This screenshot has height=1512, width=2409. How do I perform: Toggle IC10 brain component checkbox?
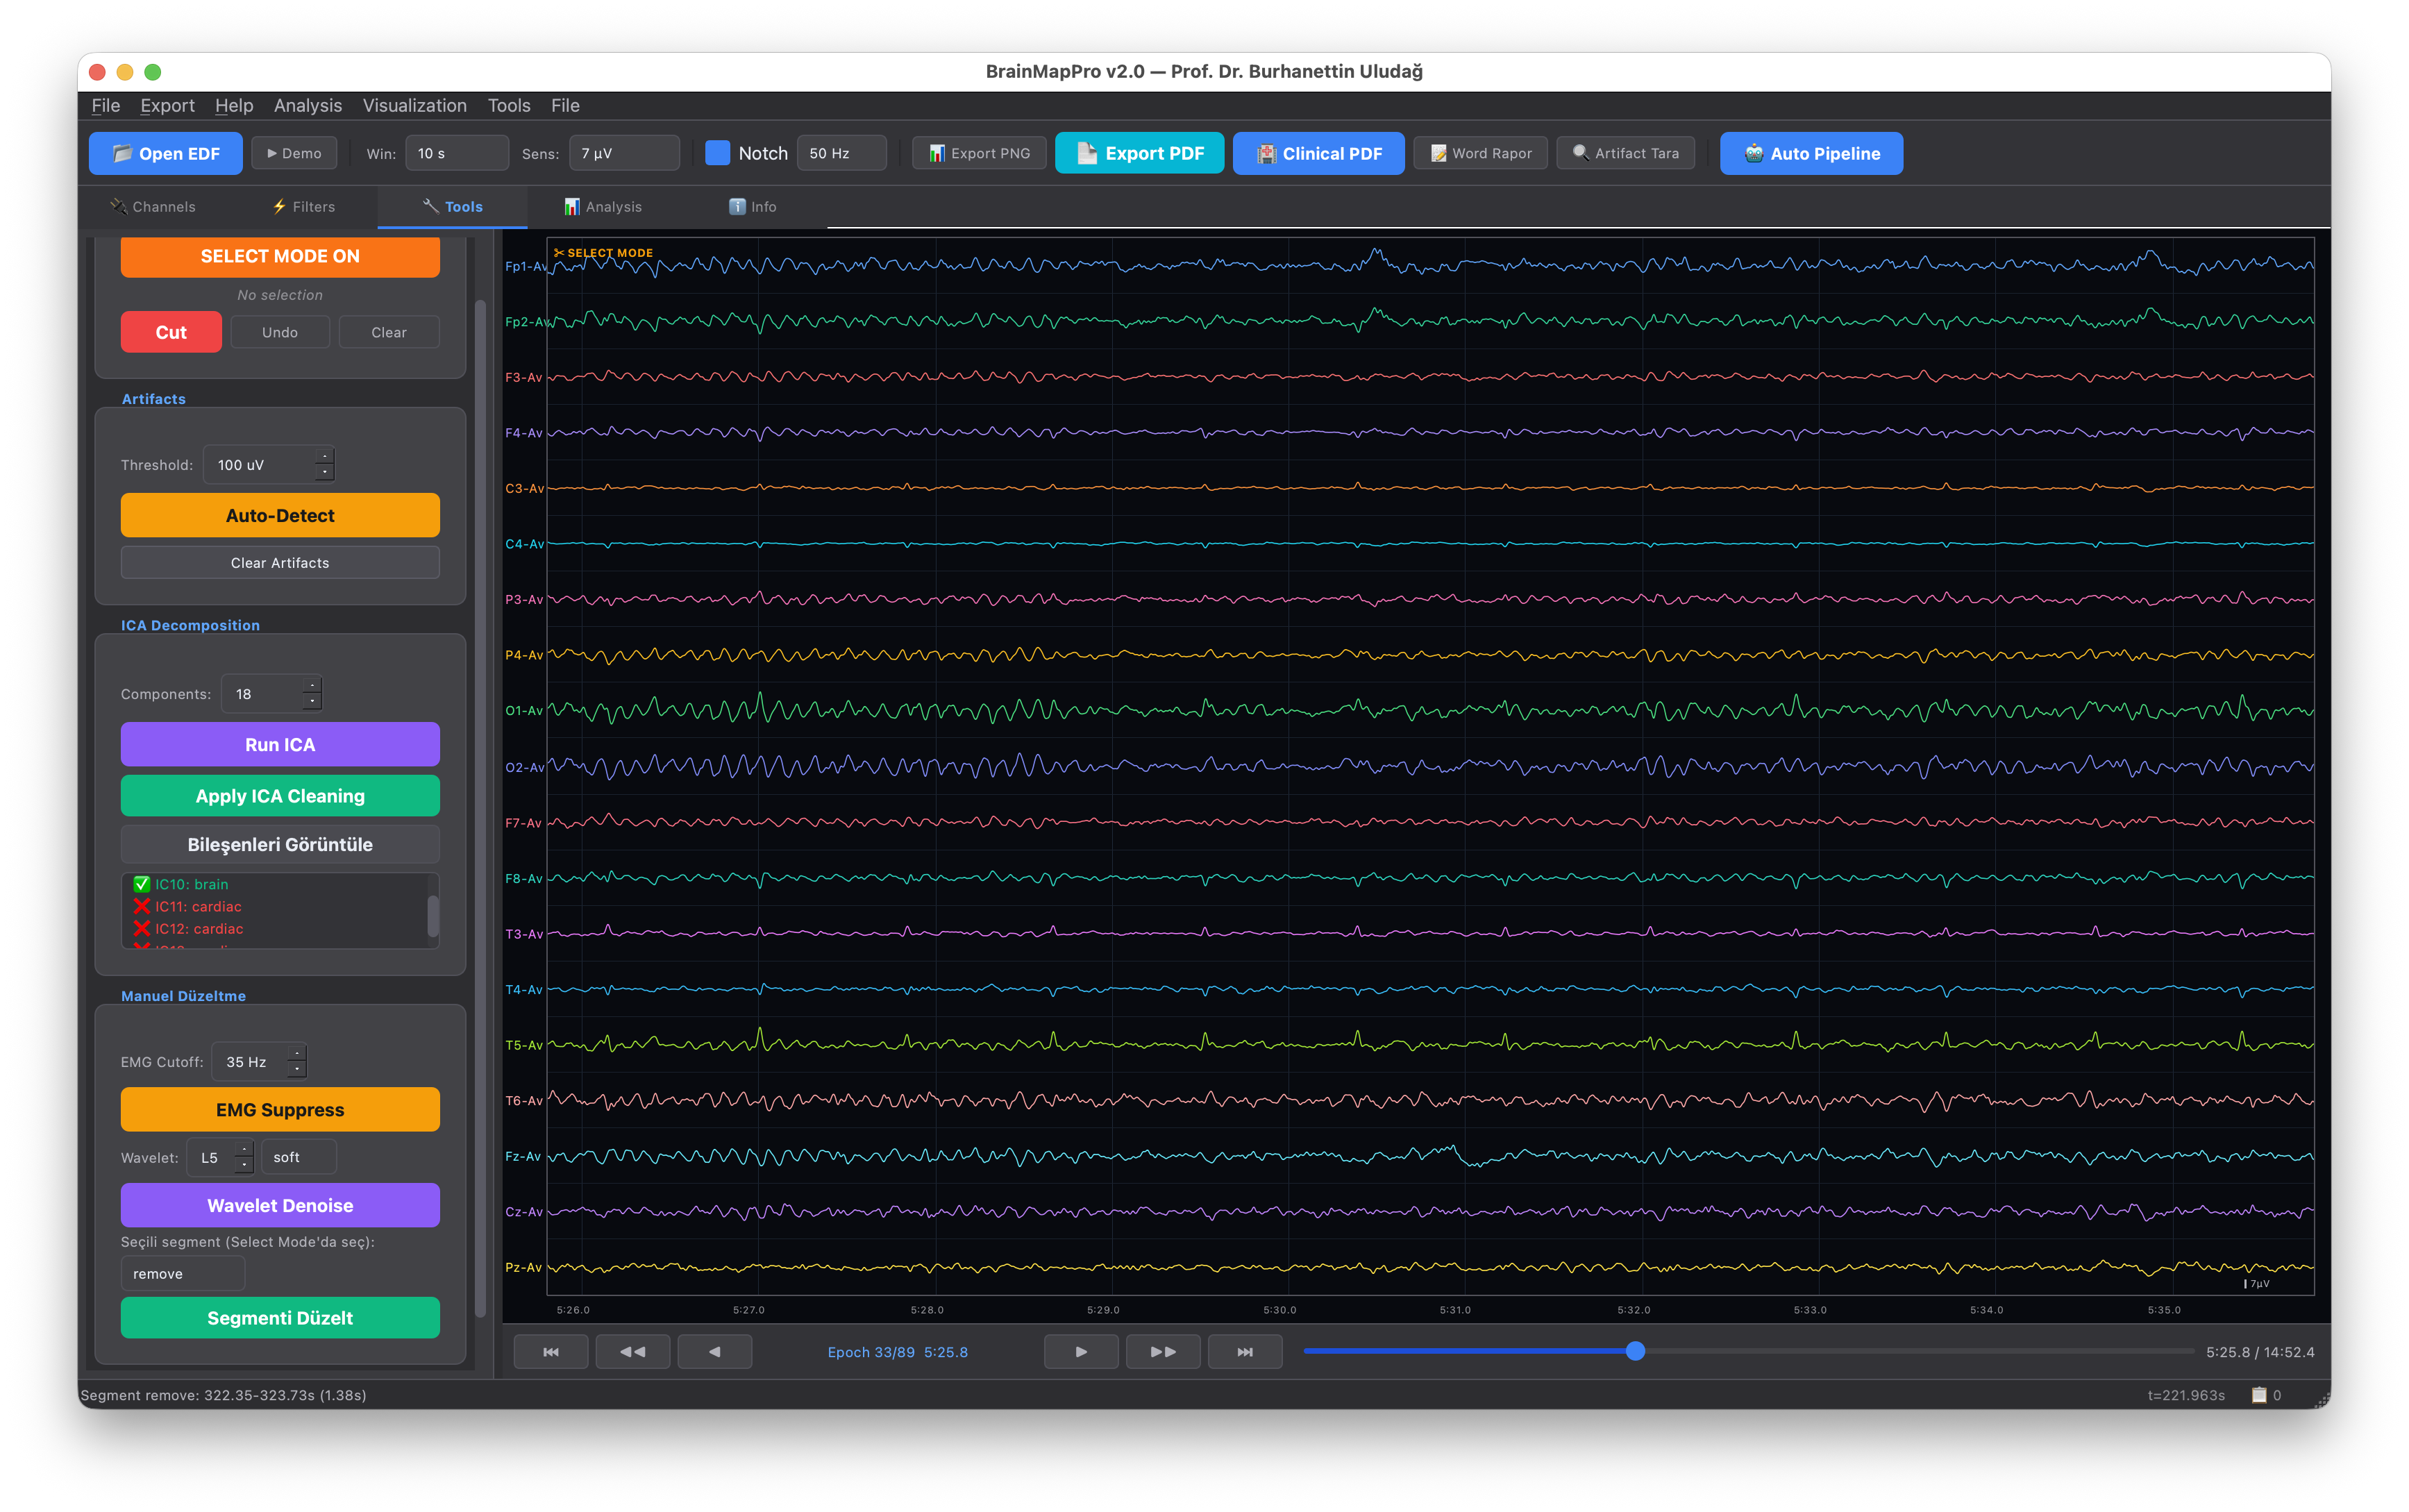tap(142, 884)
